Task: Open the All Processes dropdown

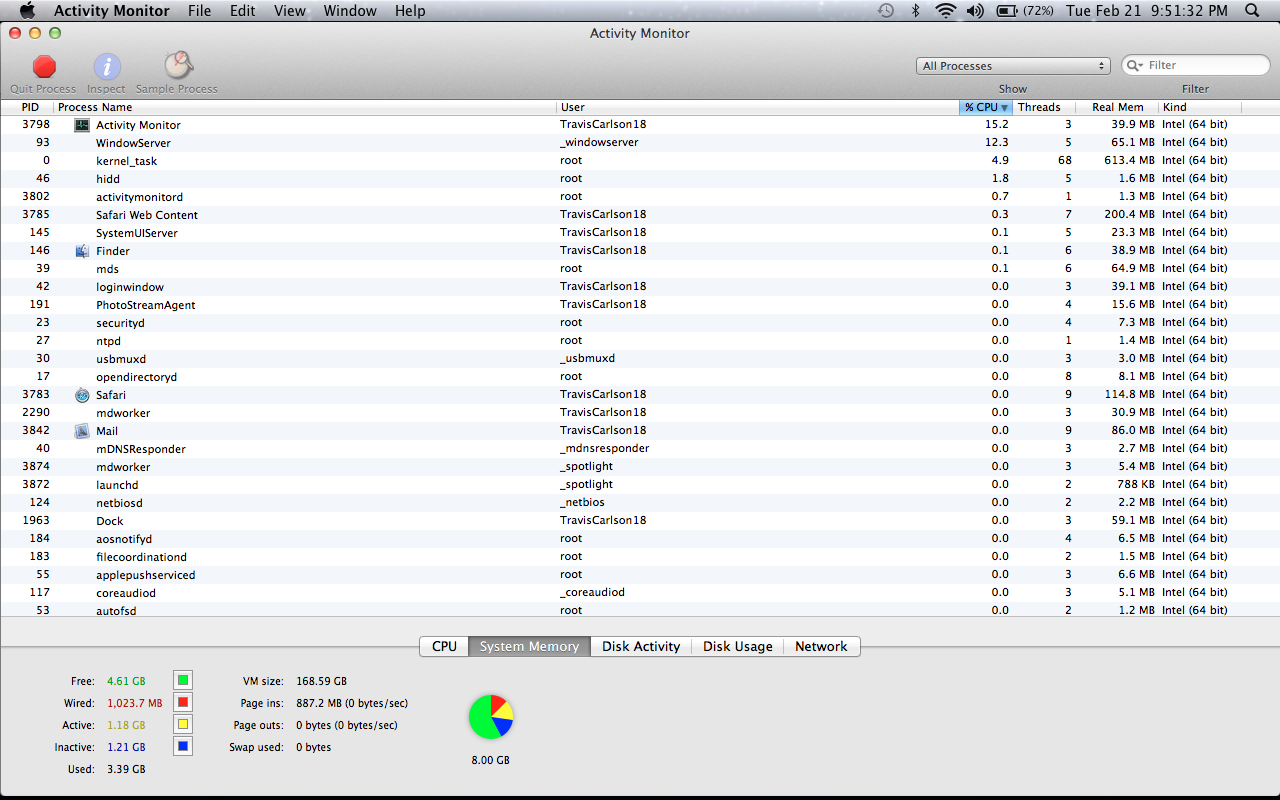Action: point(1013,66)
